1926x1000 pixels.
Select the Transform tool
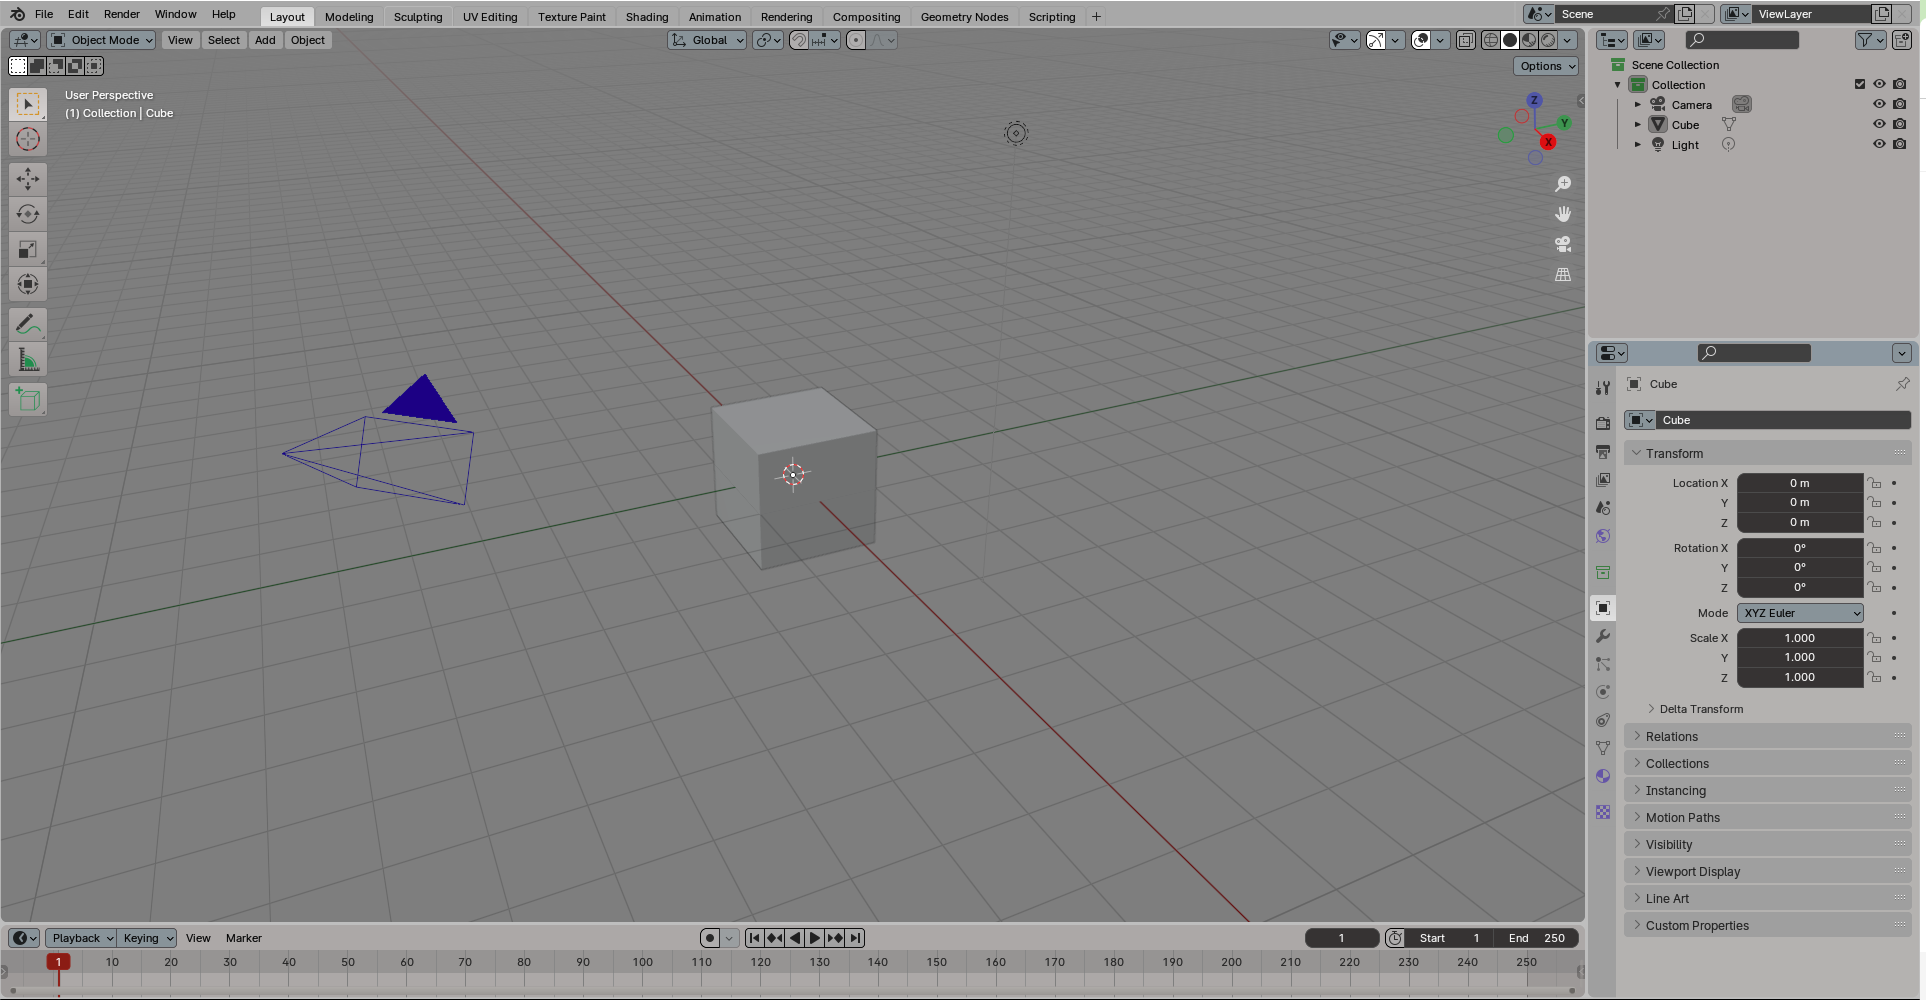pos(28,284)
